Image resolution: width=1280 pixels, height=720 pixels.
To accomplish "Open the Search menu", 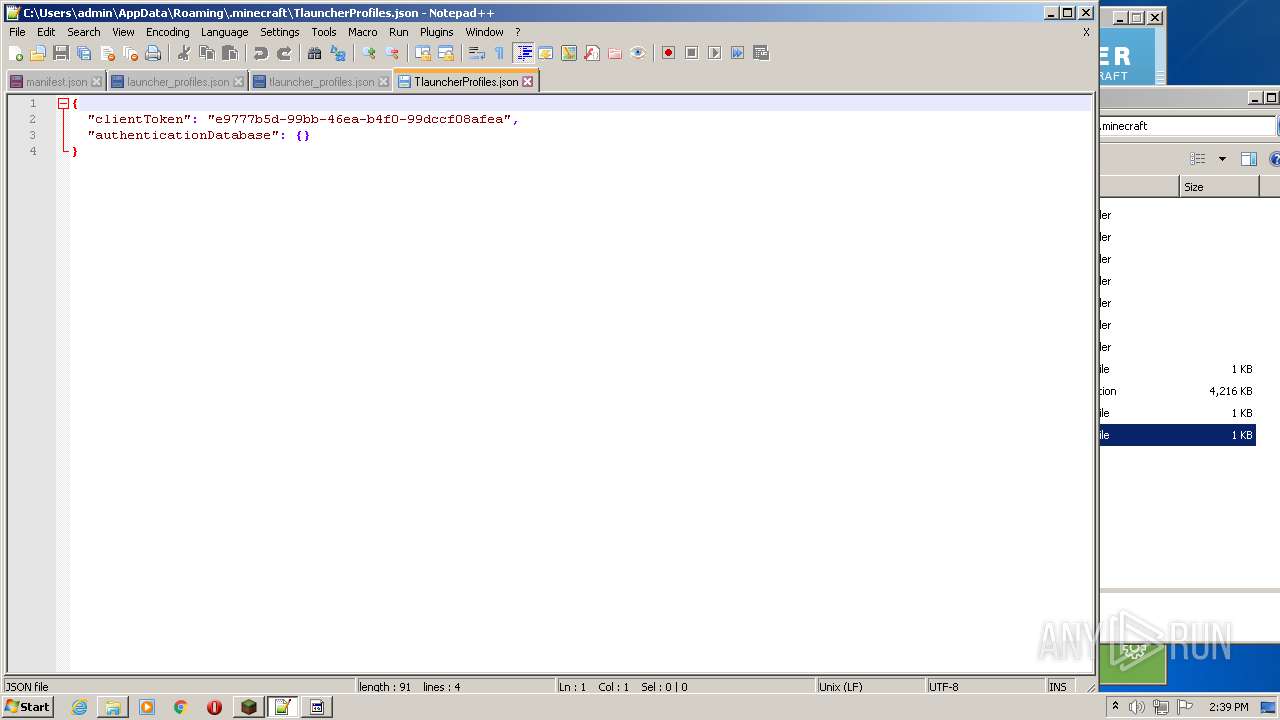I will pos(84,32).
